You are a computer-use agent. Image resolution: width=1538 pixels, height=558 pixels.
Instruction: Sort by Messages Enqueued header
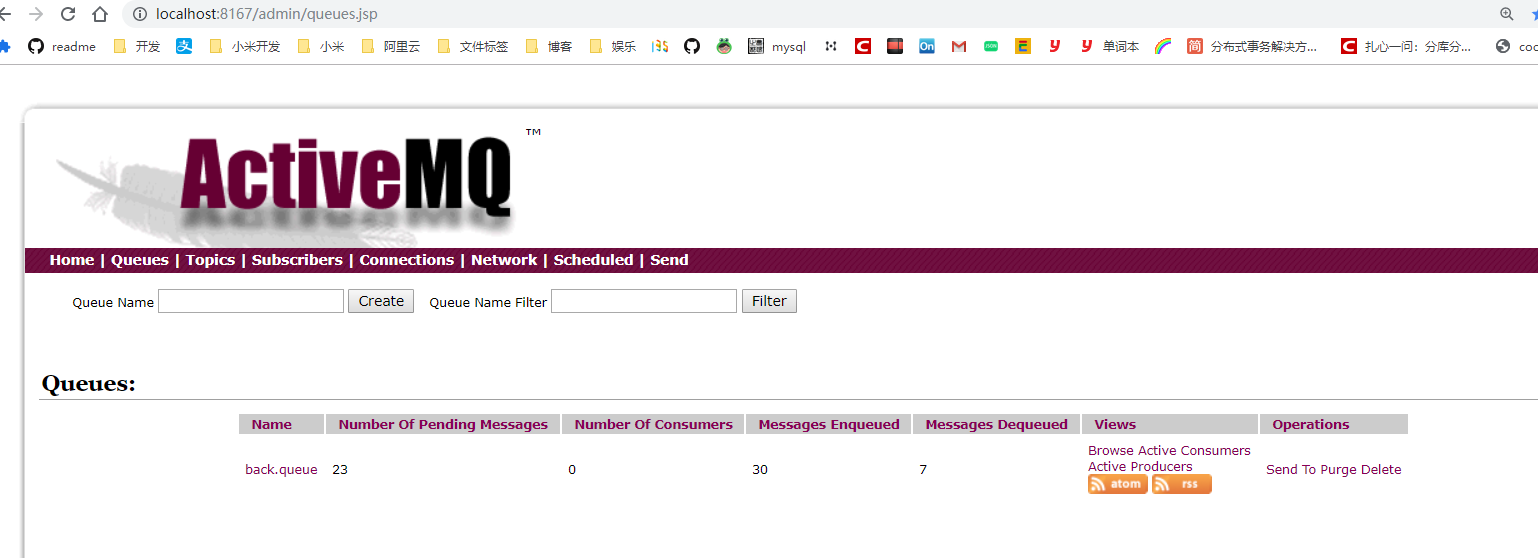click(x=829, y=424)
